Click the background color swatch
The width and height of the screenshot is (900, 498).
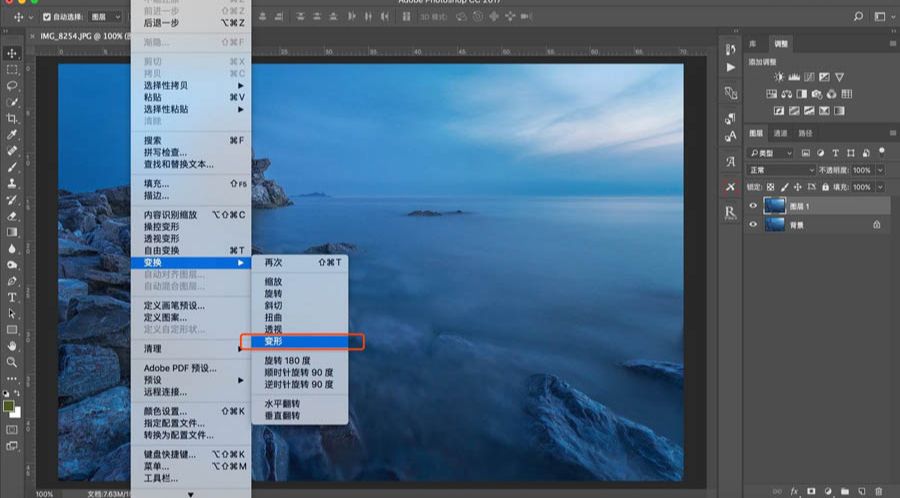tap(15, 412)
